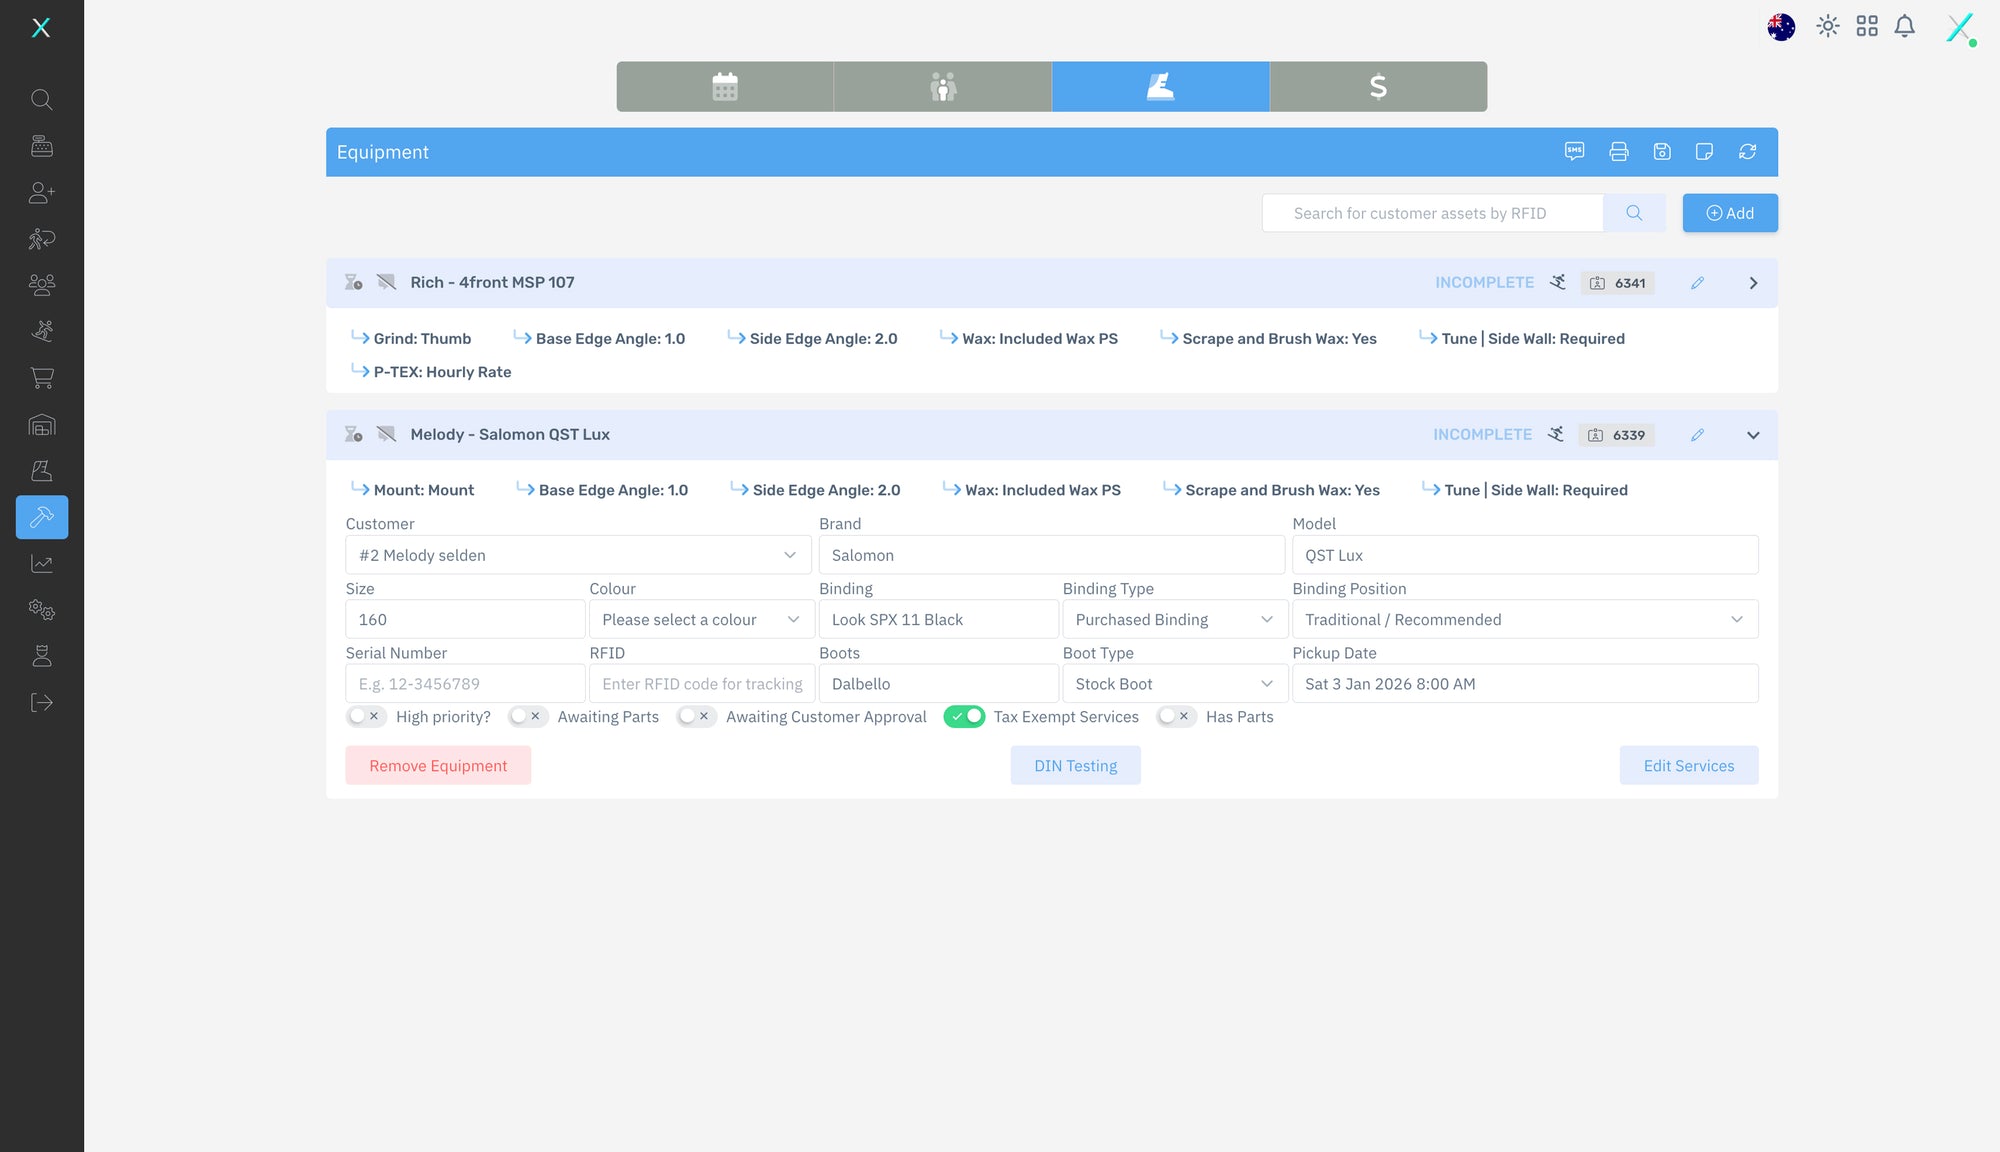Turn on Awaiting Parts toggle
The height and width of the screenshot is (1152, 2000).
click(526, 717)
